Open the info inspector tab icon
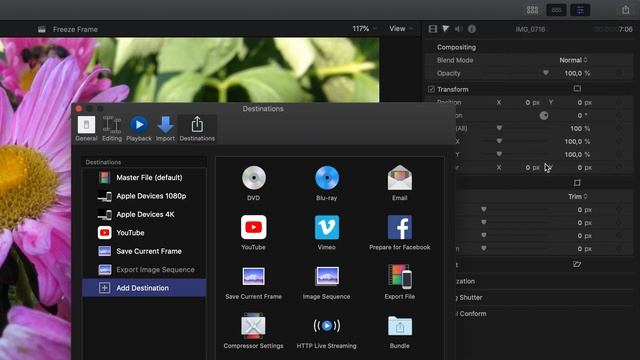The width and height of the screenshot is (640, 360). 472,29
